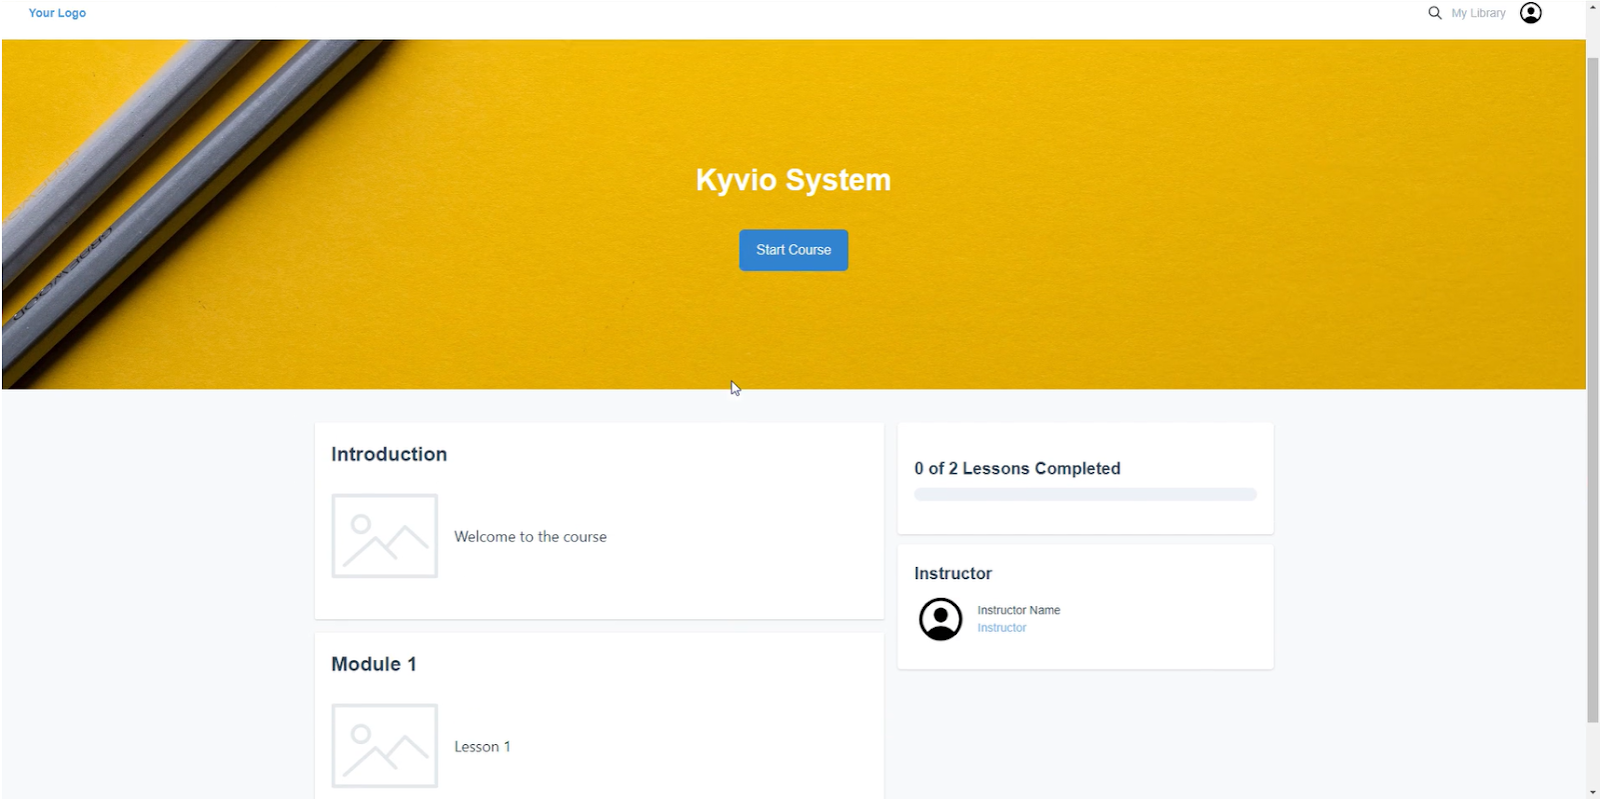The image size is (1600, 799).
Task: Click the Instructor panel heading
Action: 952,573
